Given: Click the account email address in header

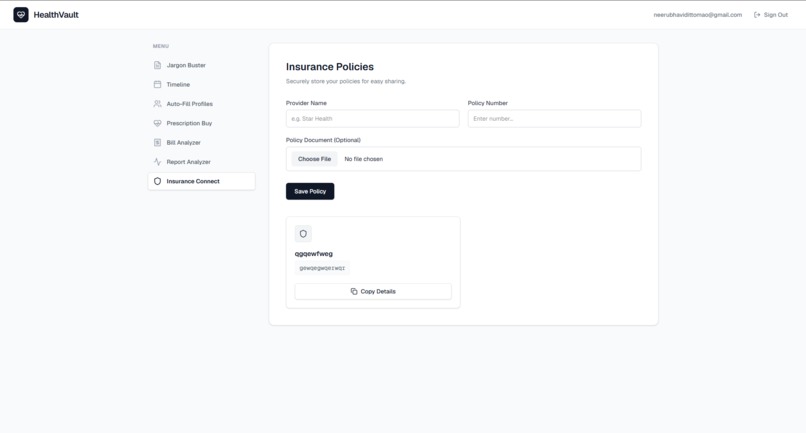Looking at the screenshot, I should click(698, 15).
